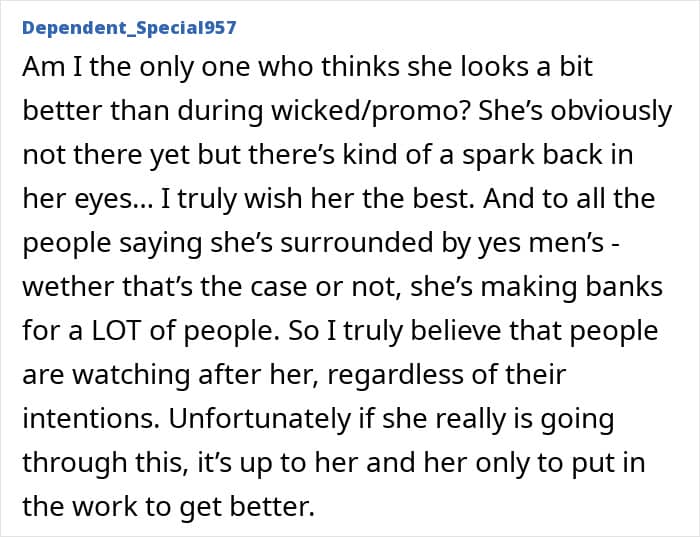This screenshot has width=700, height=537.
Task: Click the phrase "through this," in the text
Action: click(105, 462)
